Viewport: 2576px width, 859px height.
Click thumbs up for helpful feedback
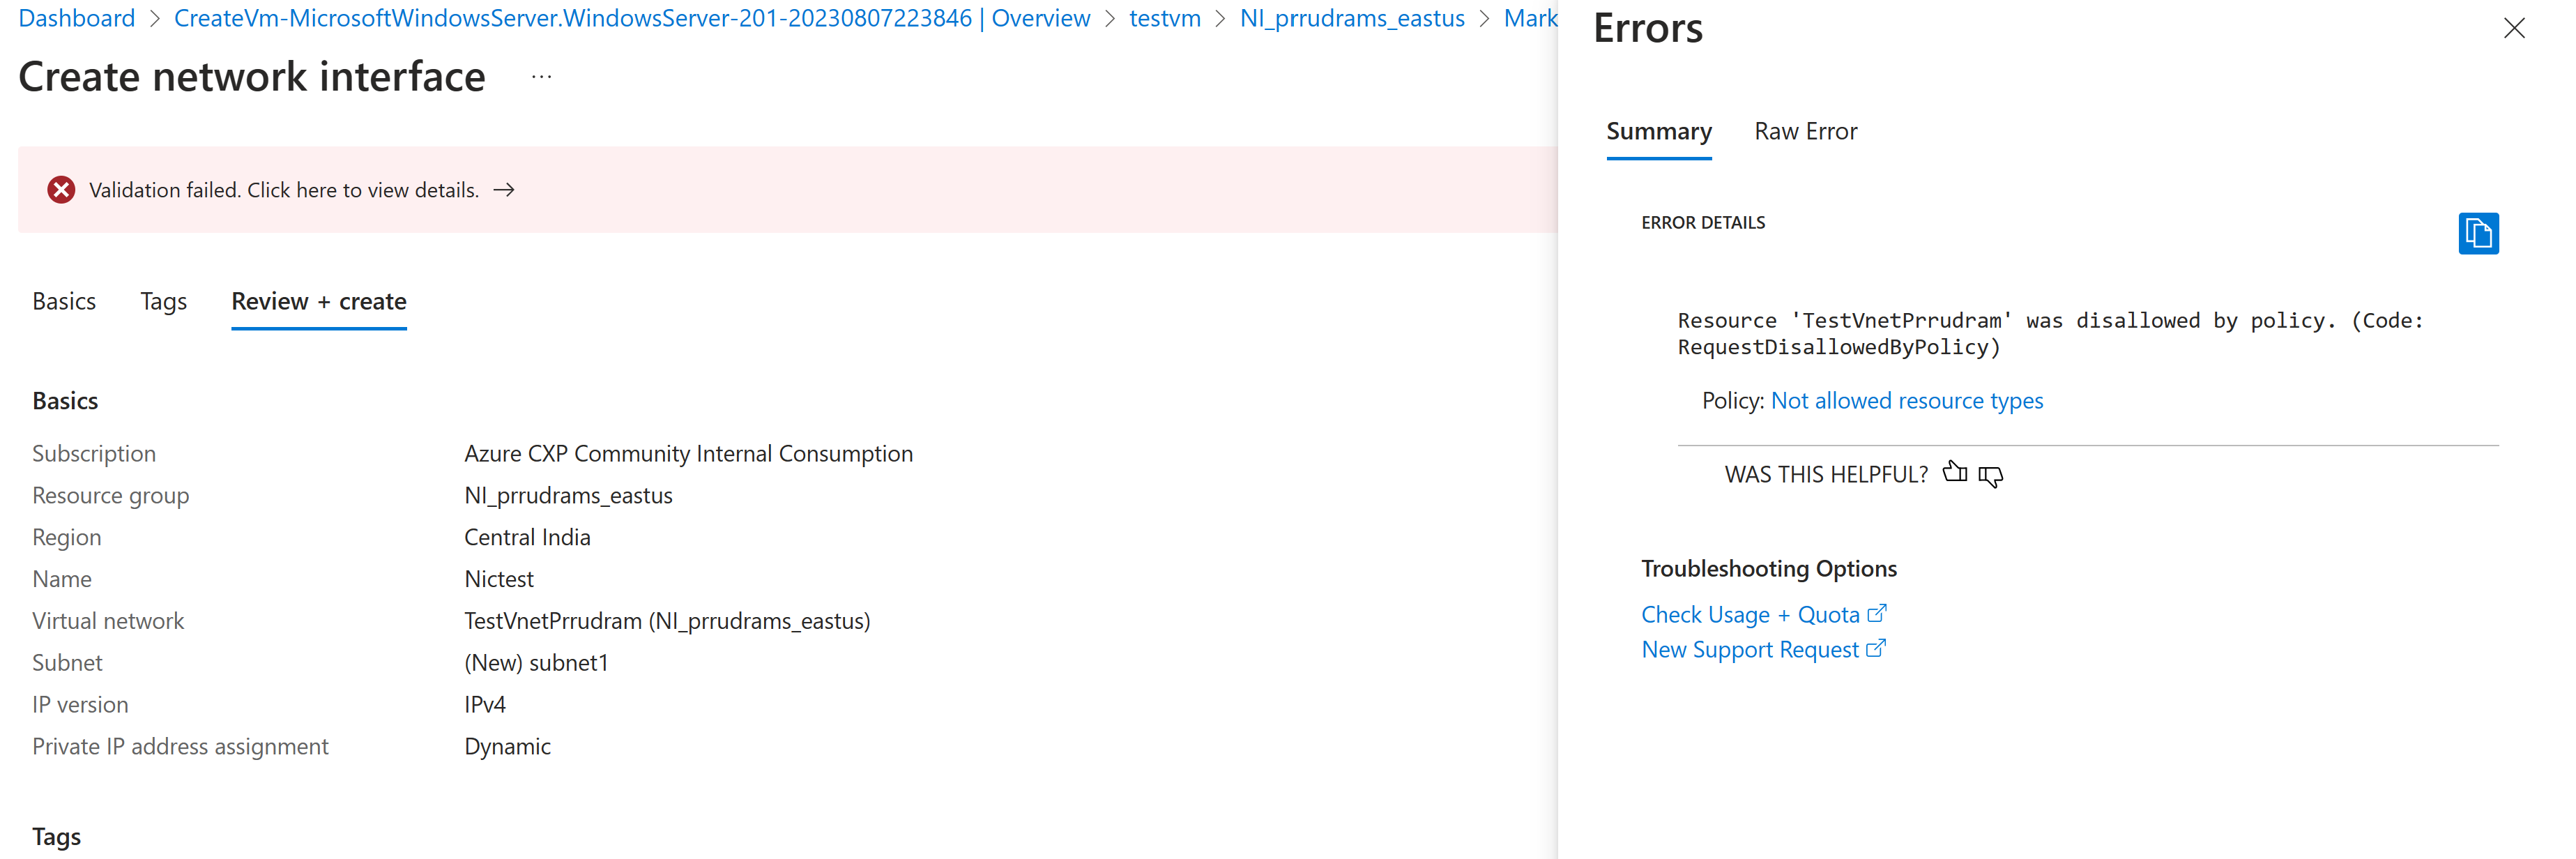click(1955, 473)
